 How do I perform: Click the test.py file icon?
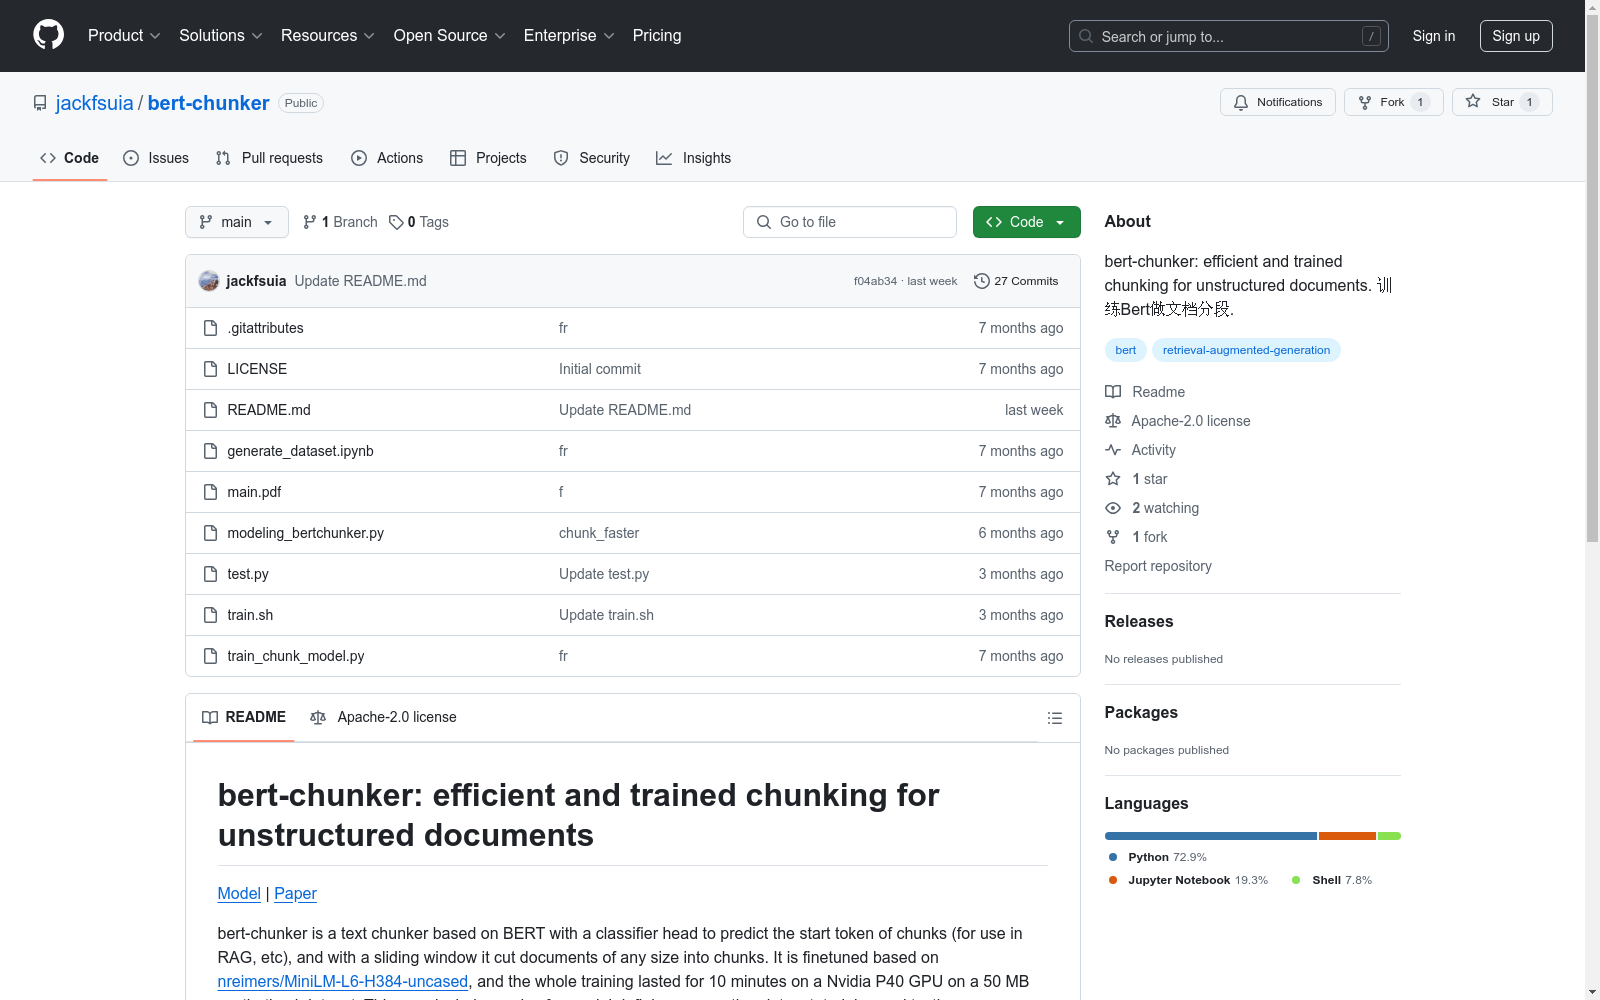coord(210,574)
